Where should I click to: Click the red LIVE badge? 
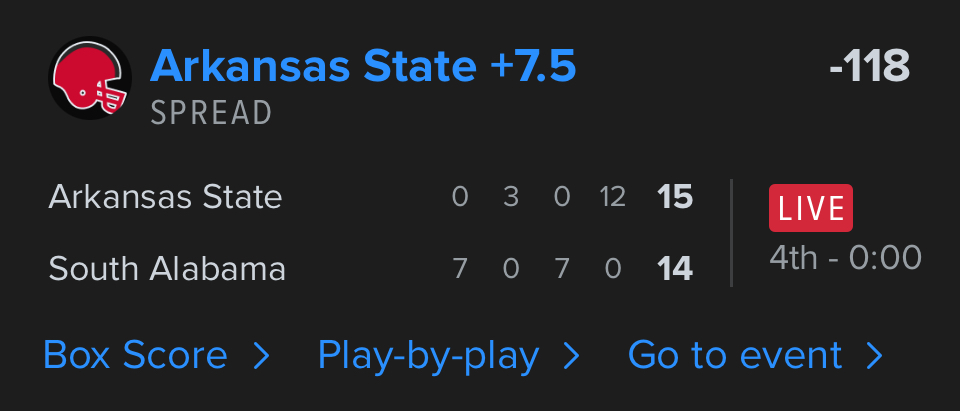pyautogui.click(x=810, y=208)
